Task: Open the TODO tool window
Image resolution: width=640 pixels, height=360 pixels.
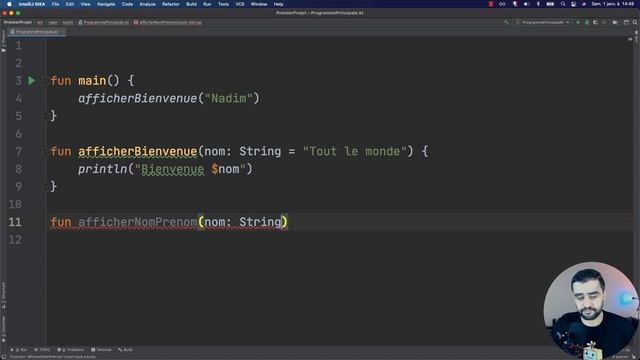Action: click(42, 350)
